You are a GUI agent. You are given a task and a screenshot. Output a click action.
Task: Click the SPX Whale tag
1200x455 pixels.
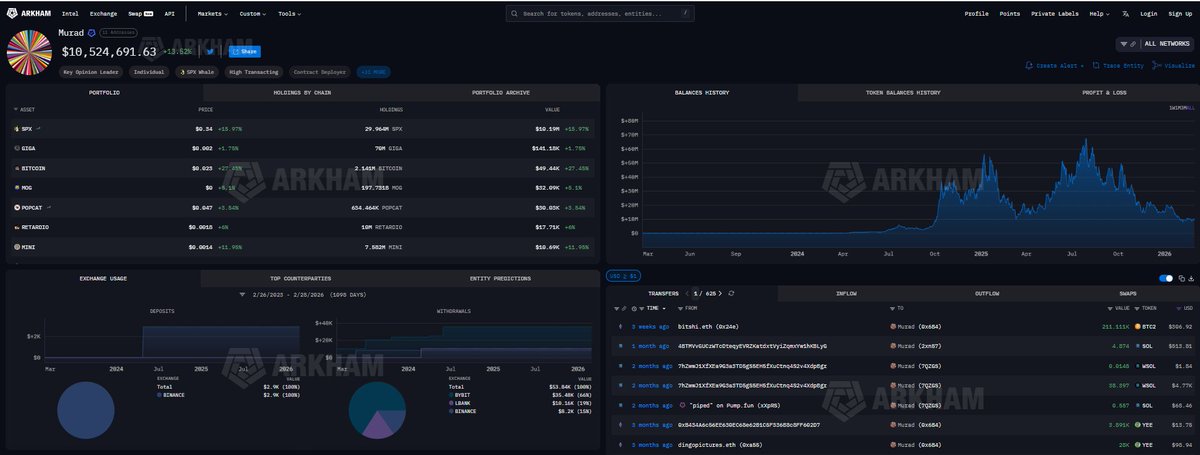pos(198,71)
